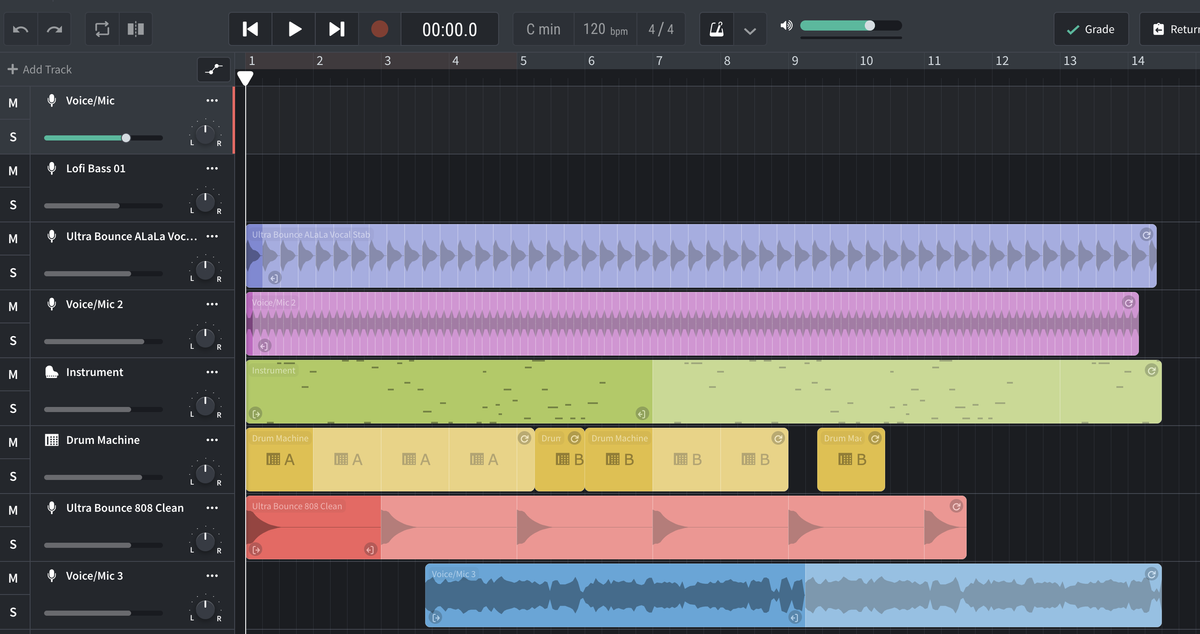Image resolution: width=1200 pixels, height=634 pixels.
Task: Click the Grade button
Action: [x=1091, y=29]
